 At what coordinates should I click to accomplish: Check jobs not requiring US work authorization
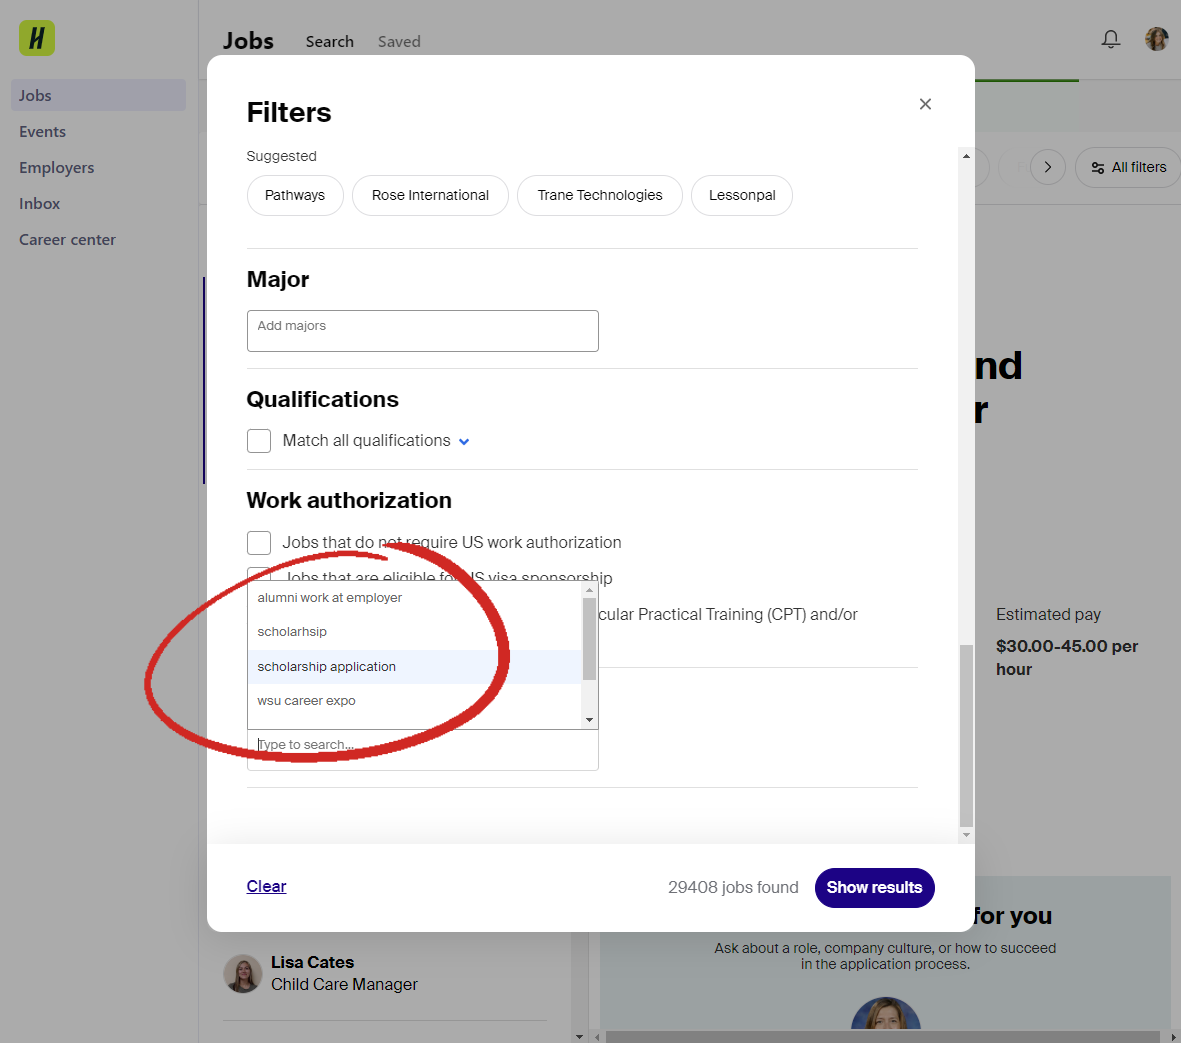click(259, 542)
